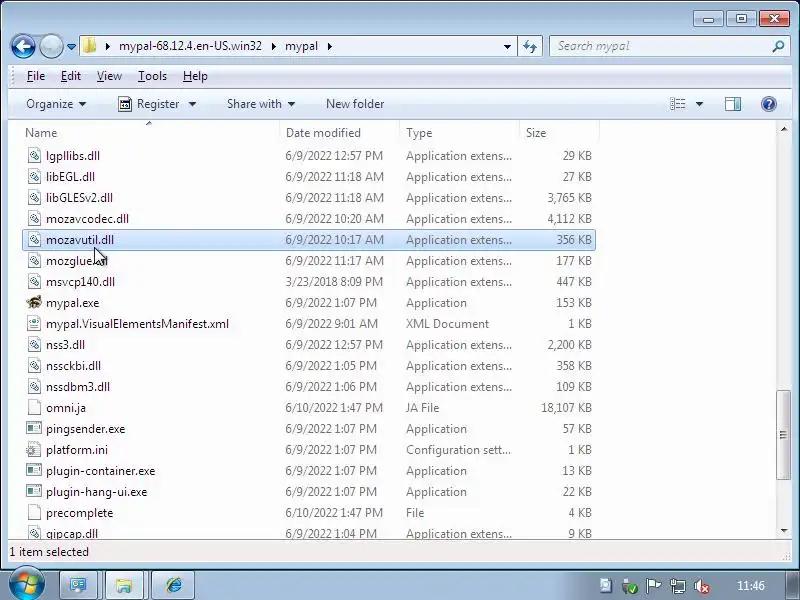The height and width of the screenshot is (600, 800).
Task: Select the libEGL.dll file icon
Action: 34,177
